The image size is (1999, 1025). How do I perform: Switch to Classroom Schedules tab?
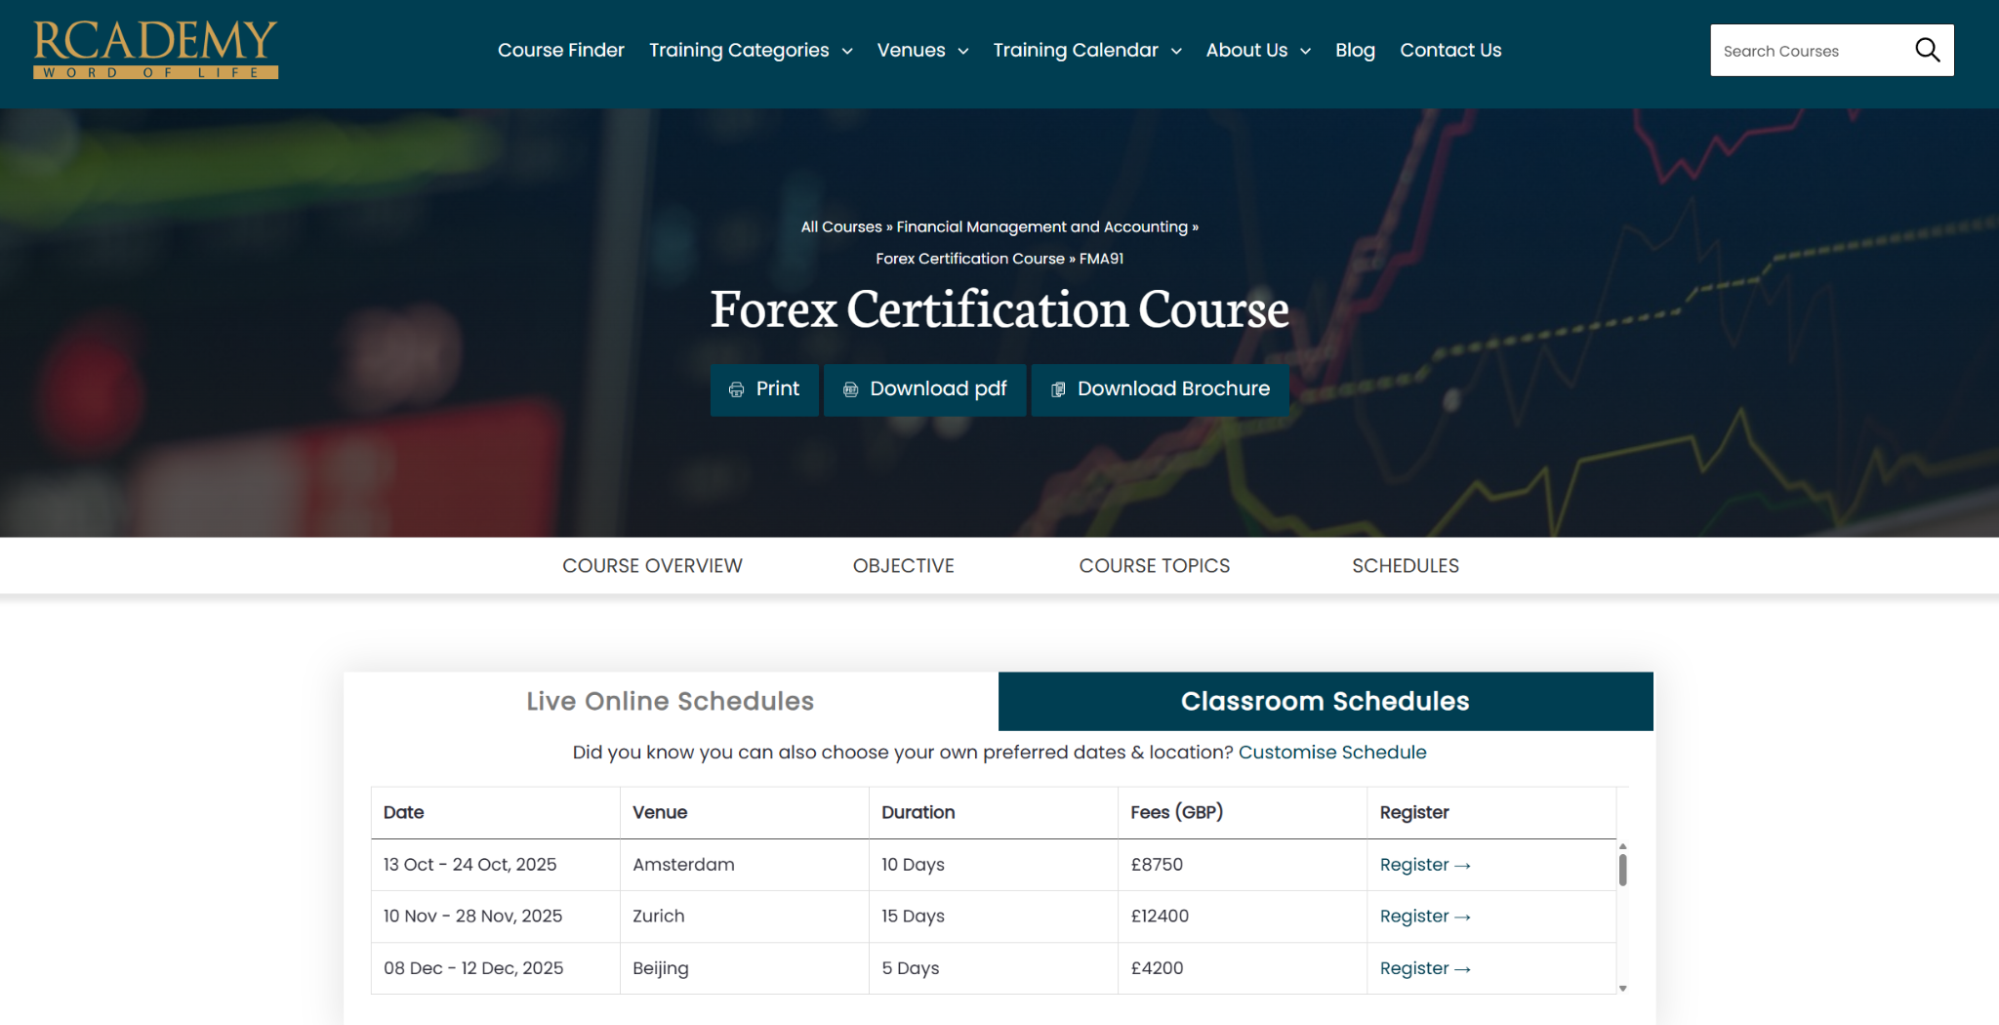[x=1325, y=701]
